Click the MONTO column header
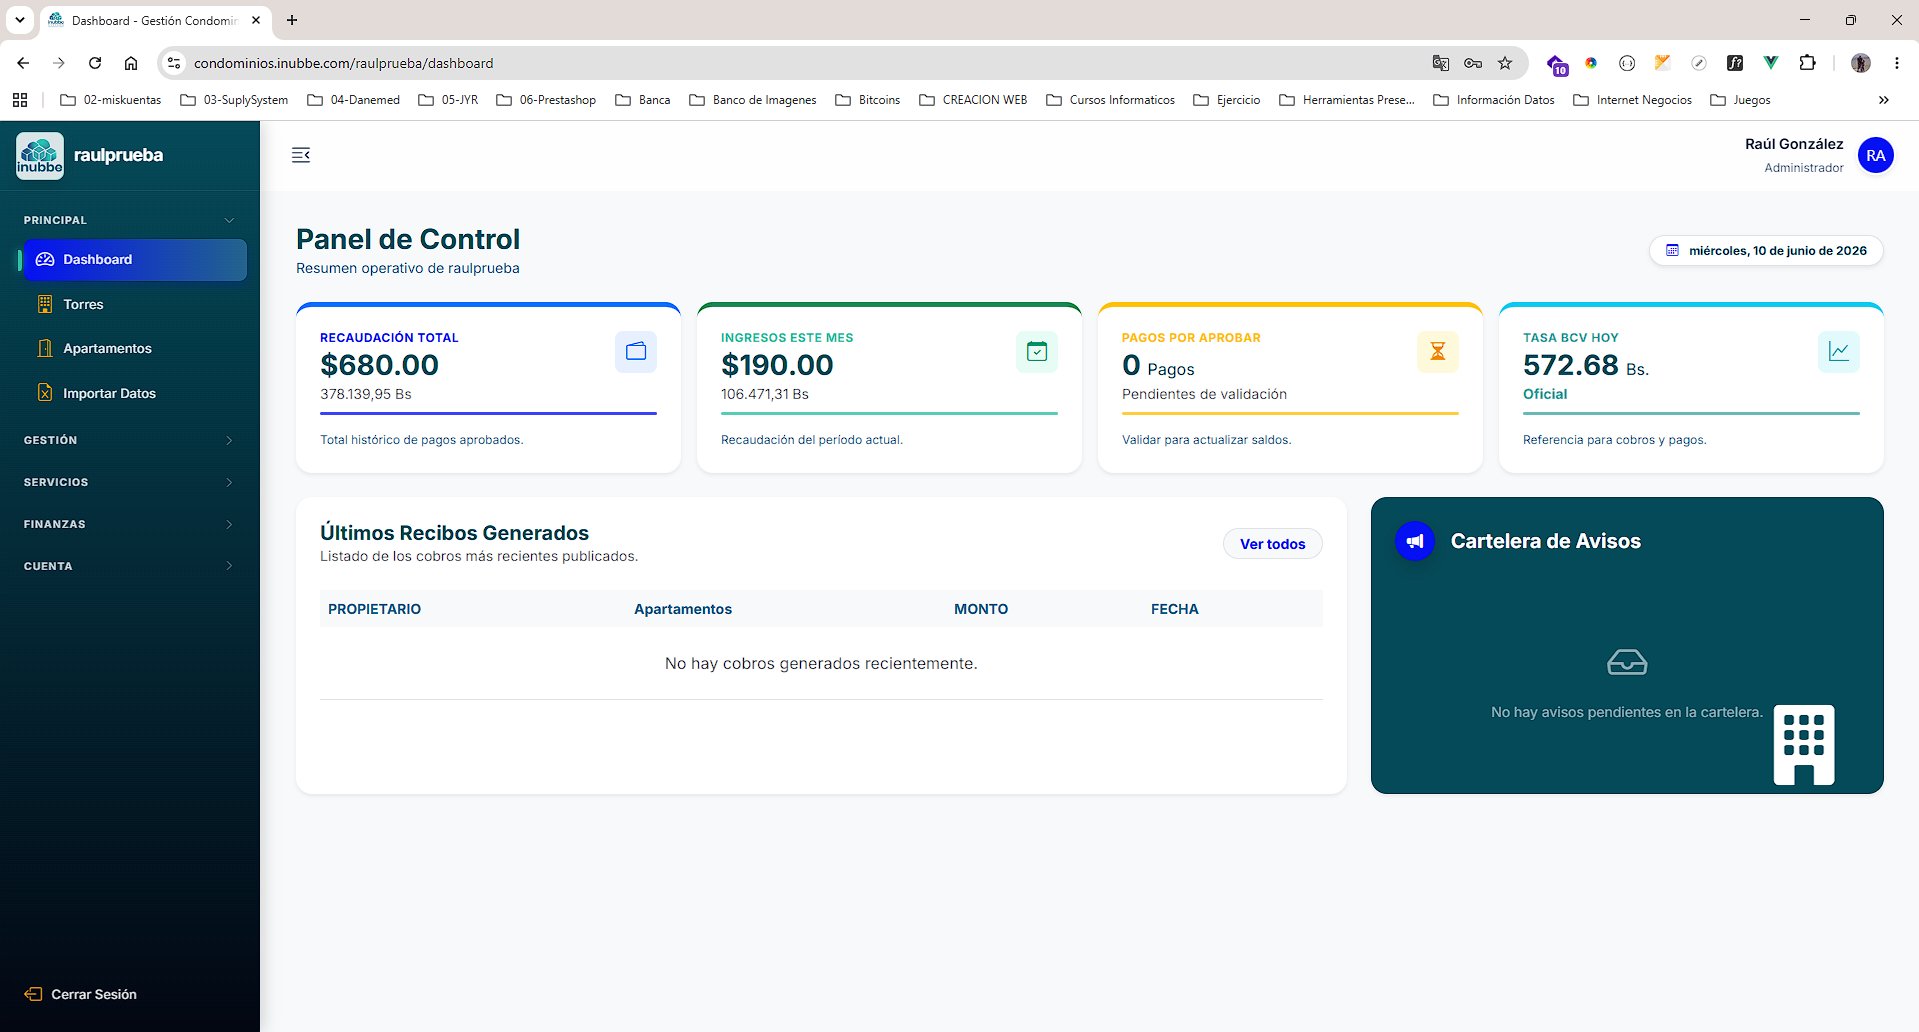This screenshot has height=1032, width=1919. coord(981,609)
